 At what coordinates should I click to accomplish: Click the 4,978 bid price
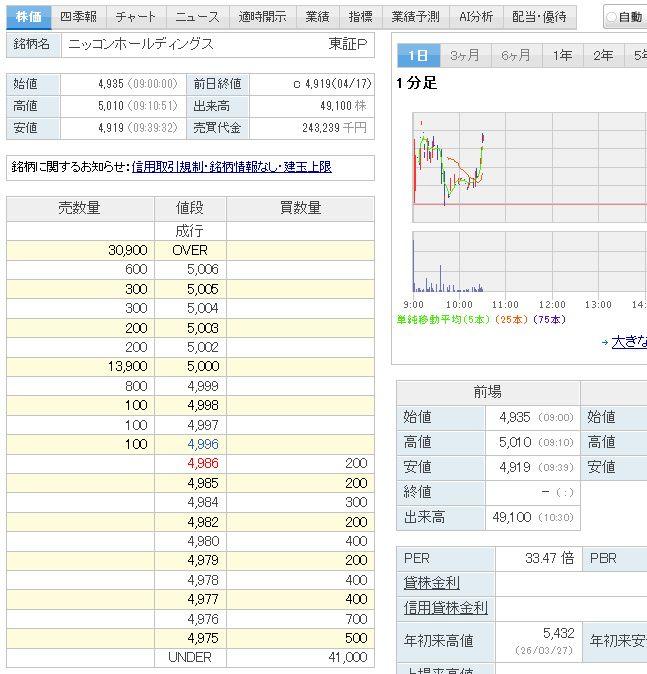[202, 580]
